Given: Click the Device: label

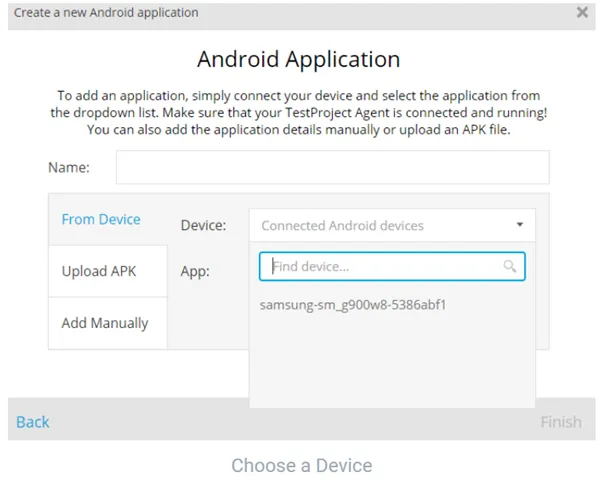Looking at the screenshot, I should [203, 226].
